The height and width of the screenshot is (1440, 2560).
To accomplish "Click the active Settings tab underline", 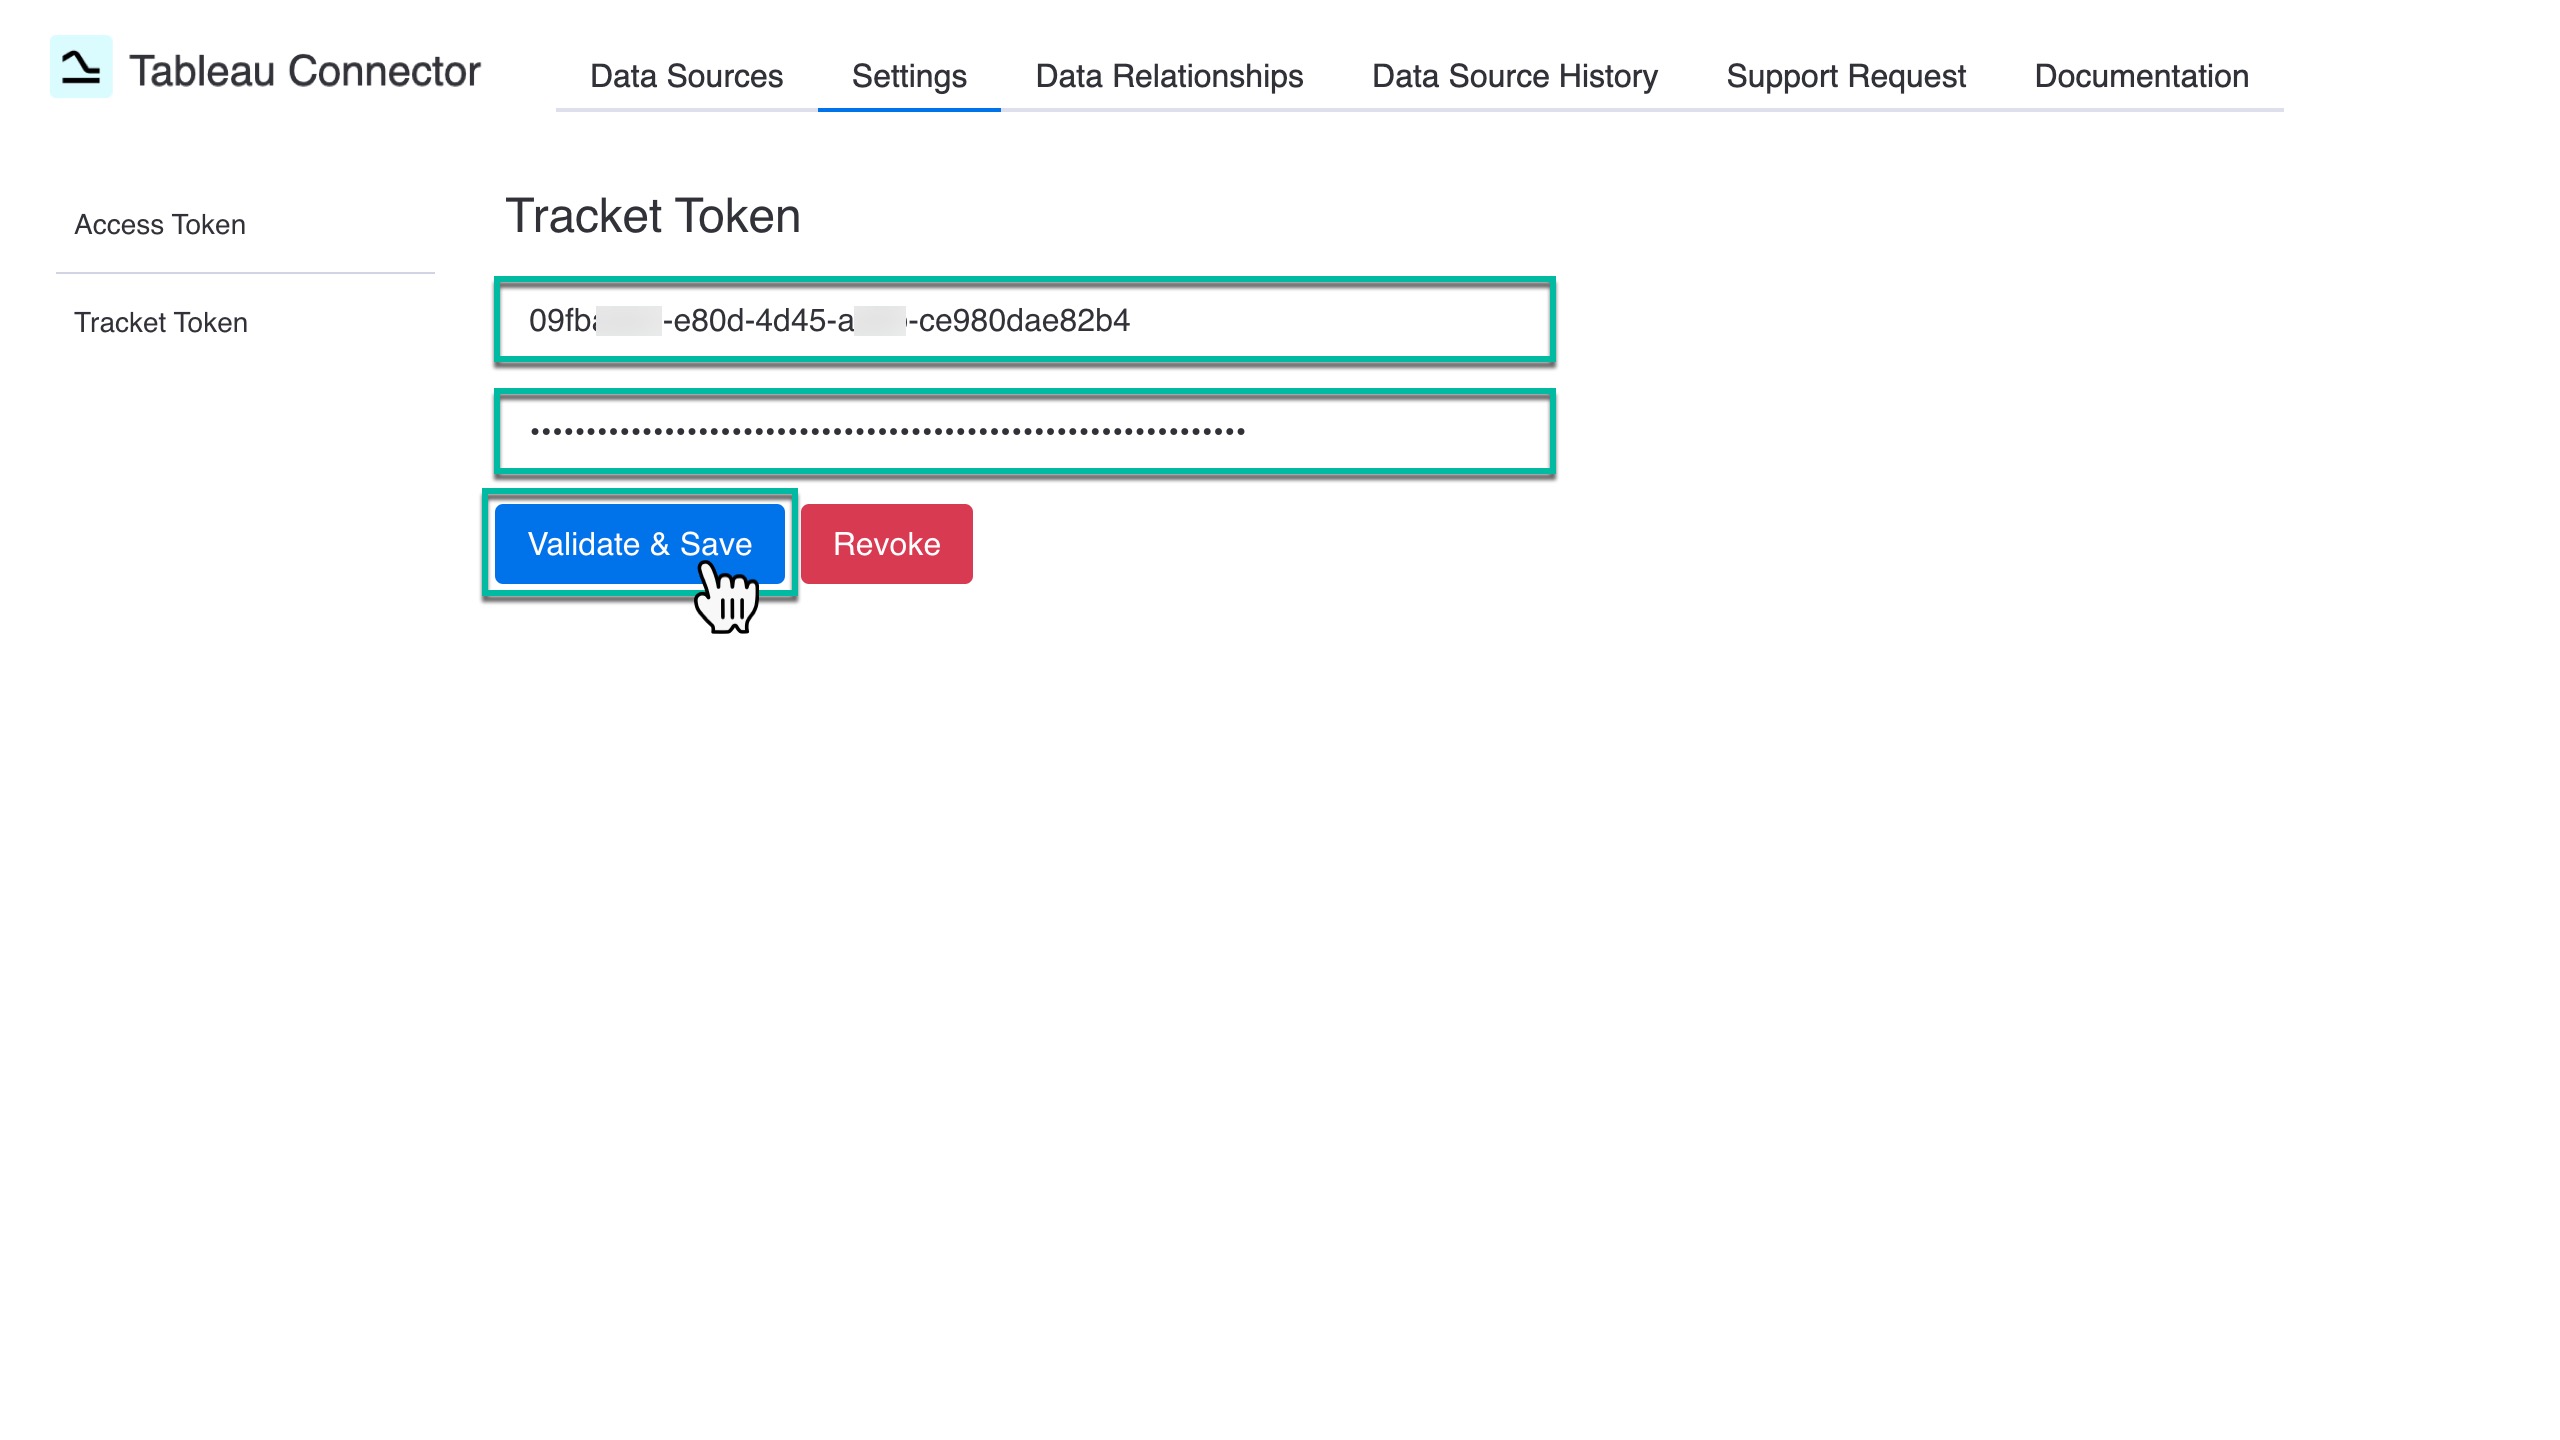I will pyautogui.click(x=908, y=111).
